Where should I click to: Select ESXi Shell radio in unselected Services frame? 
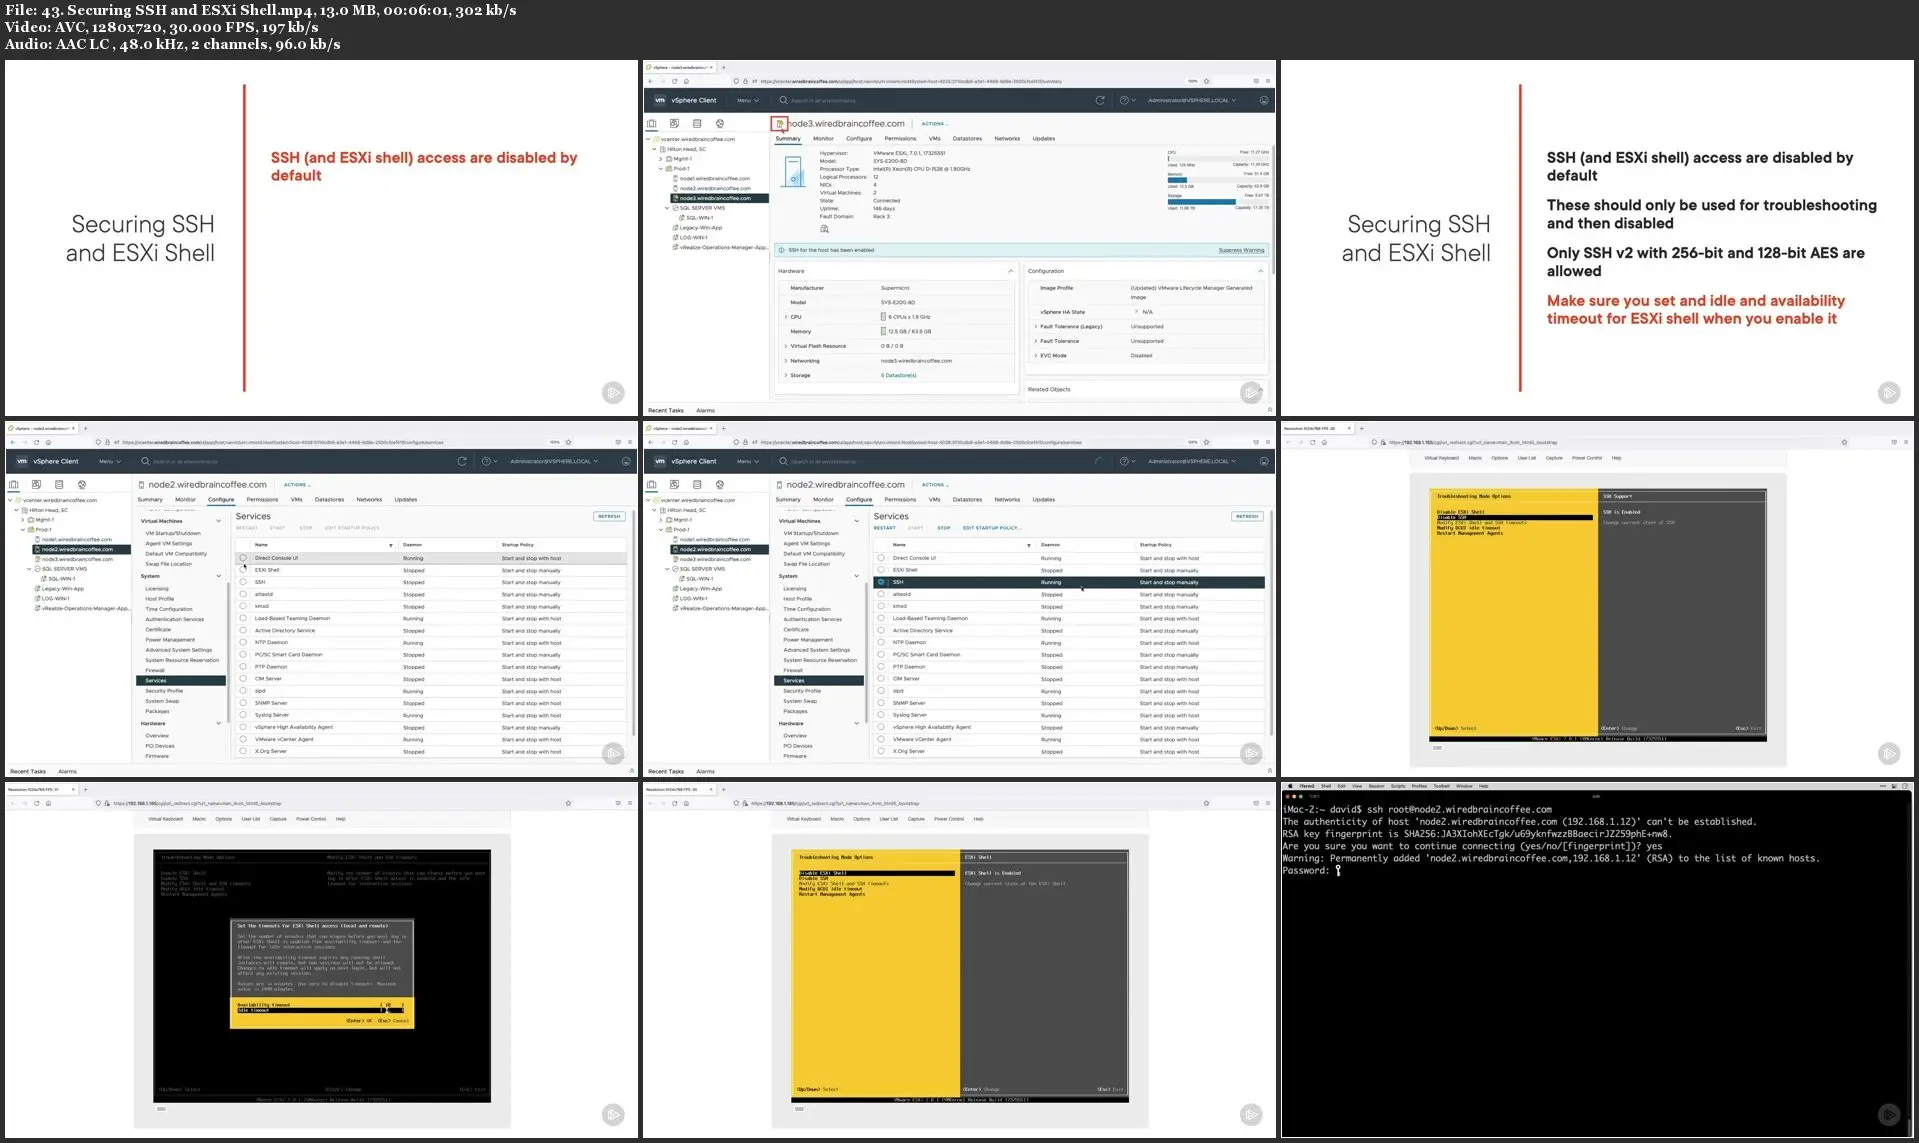tap(243, 570)
